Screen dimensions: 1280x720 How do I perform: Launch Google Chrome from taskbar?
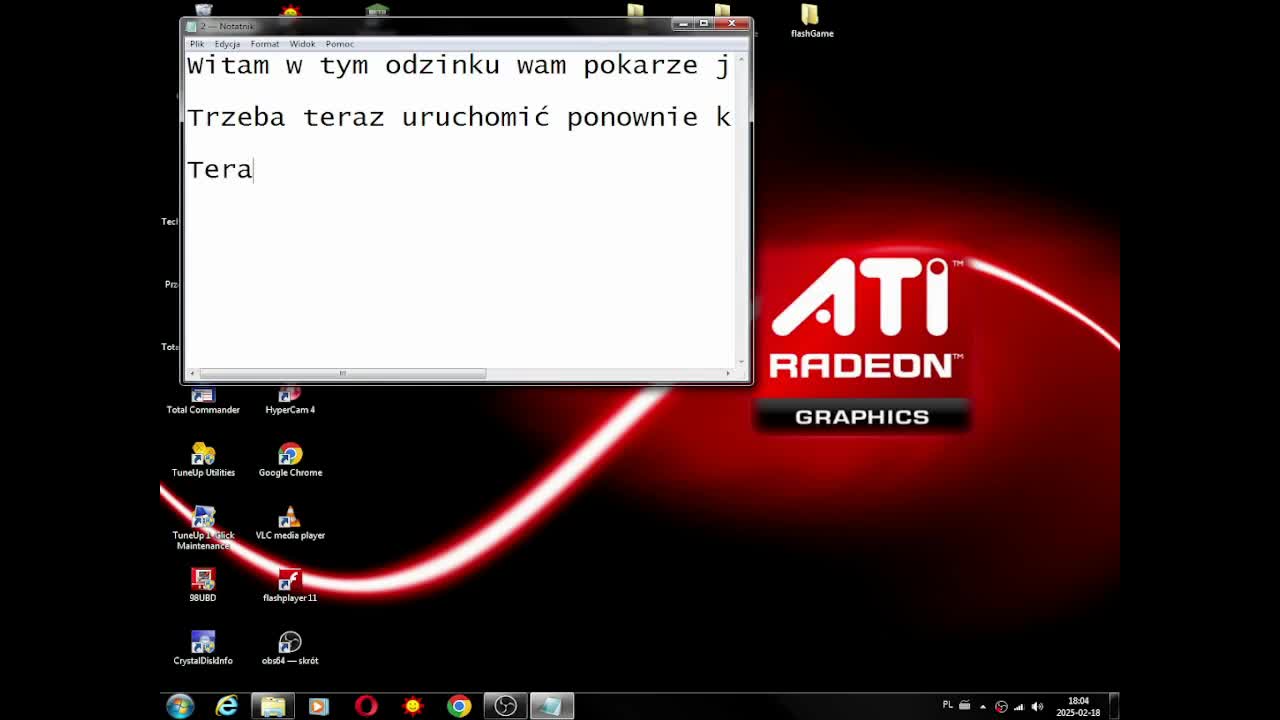point(459,706)
